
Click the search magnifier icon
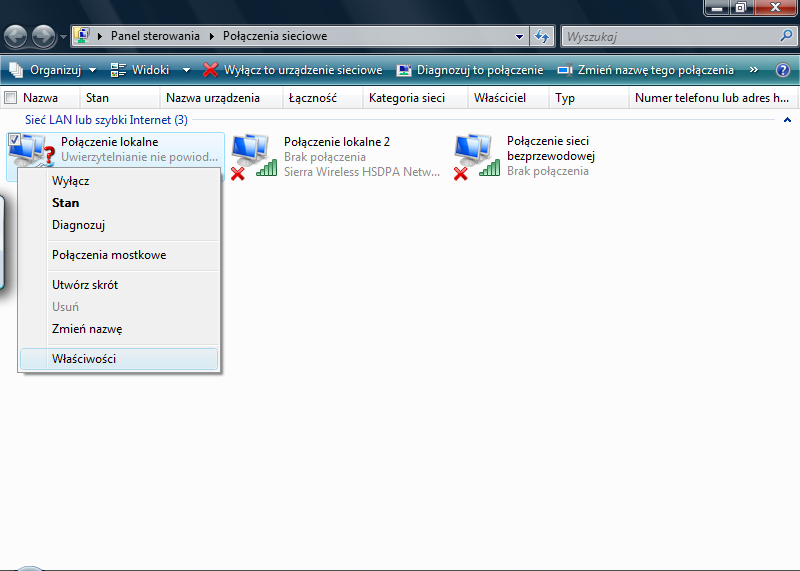pos(786,36)
